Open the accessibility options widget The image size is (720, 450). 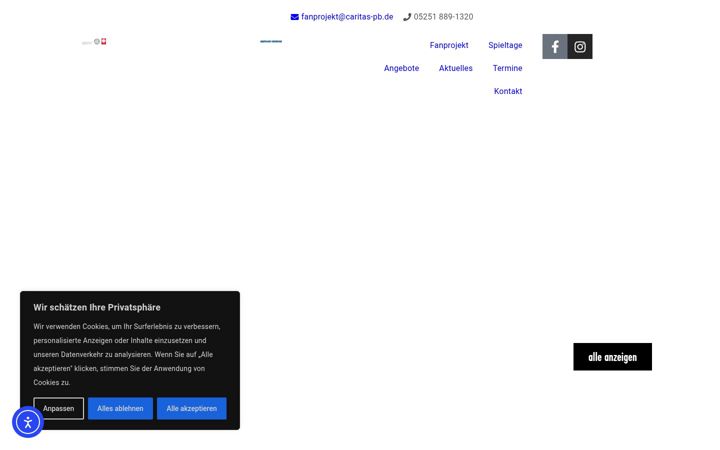tap(28, 422)
